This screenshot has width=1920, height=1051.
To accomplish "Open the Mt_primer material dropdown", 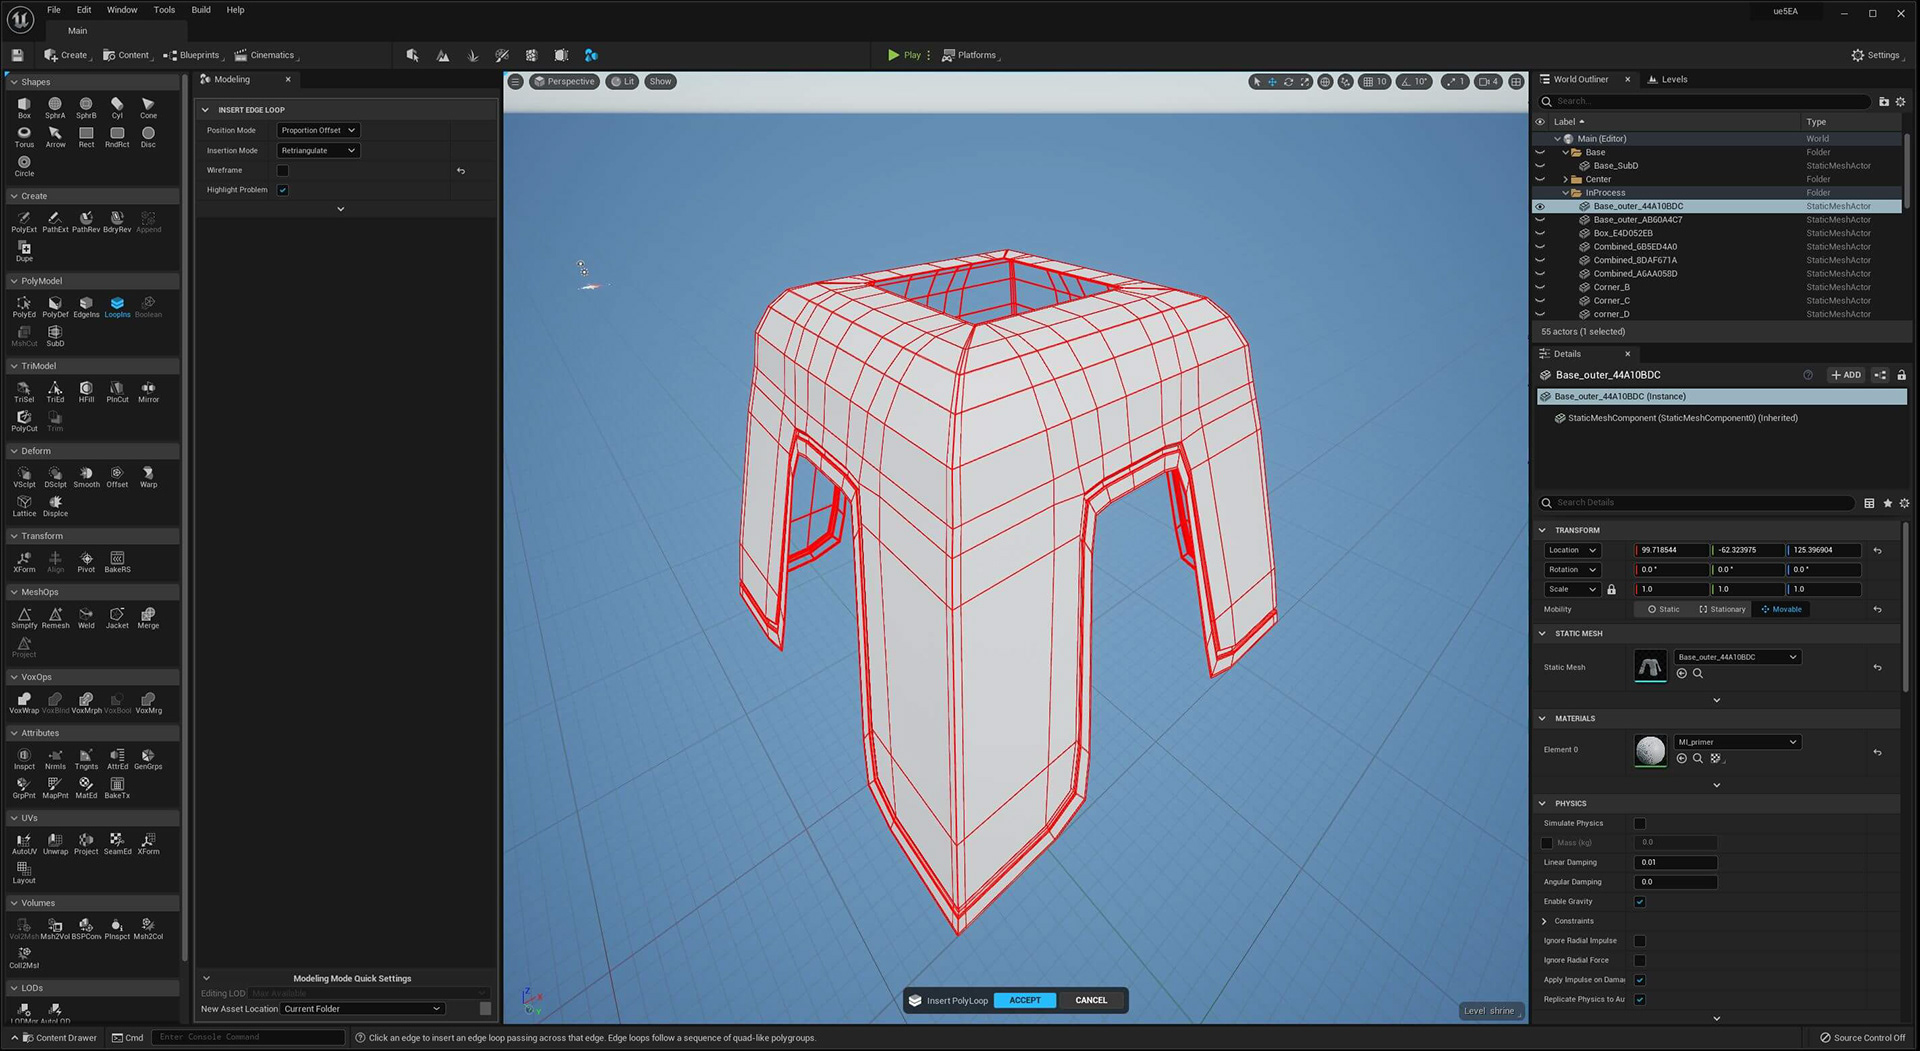I will (x=1737, y=743).
